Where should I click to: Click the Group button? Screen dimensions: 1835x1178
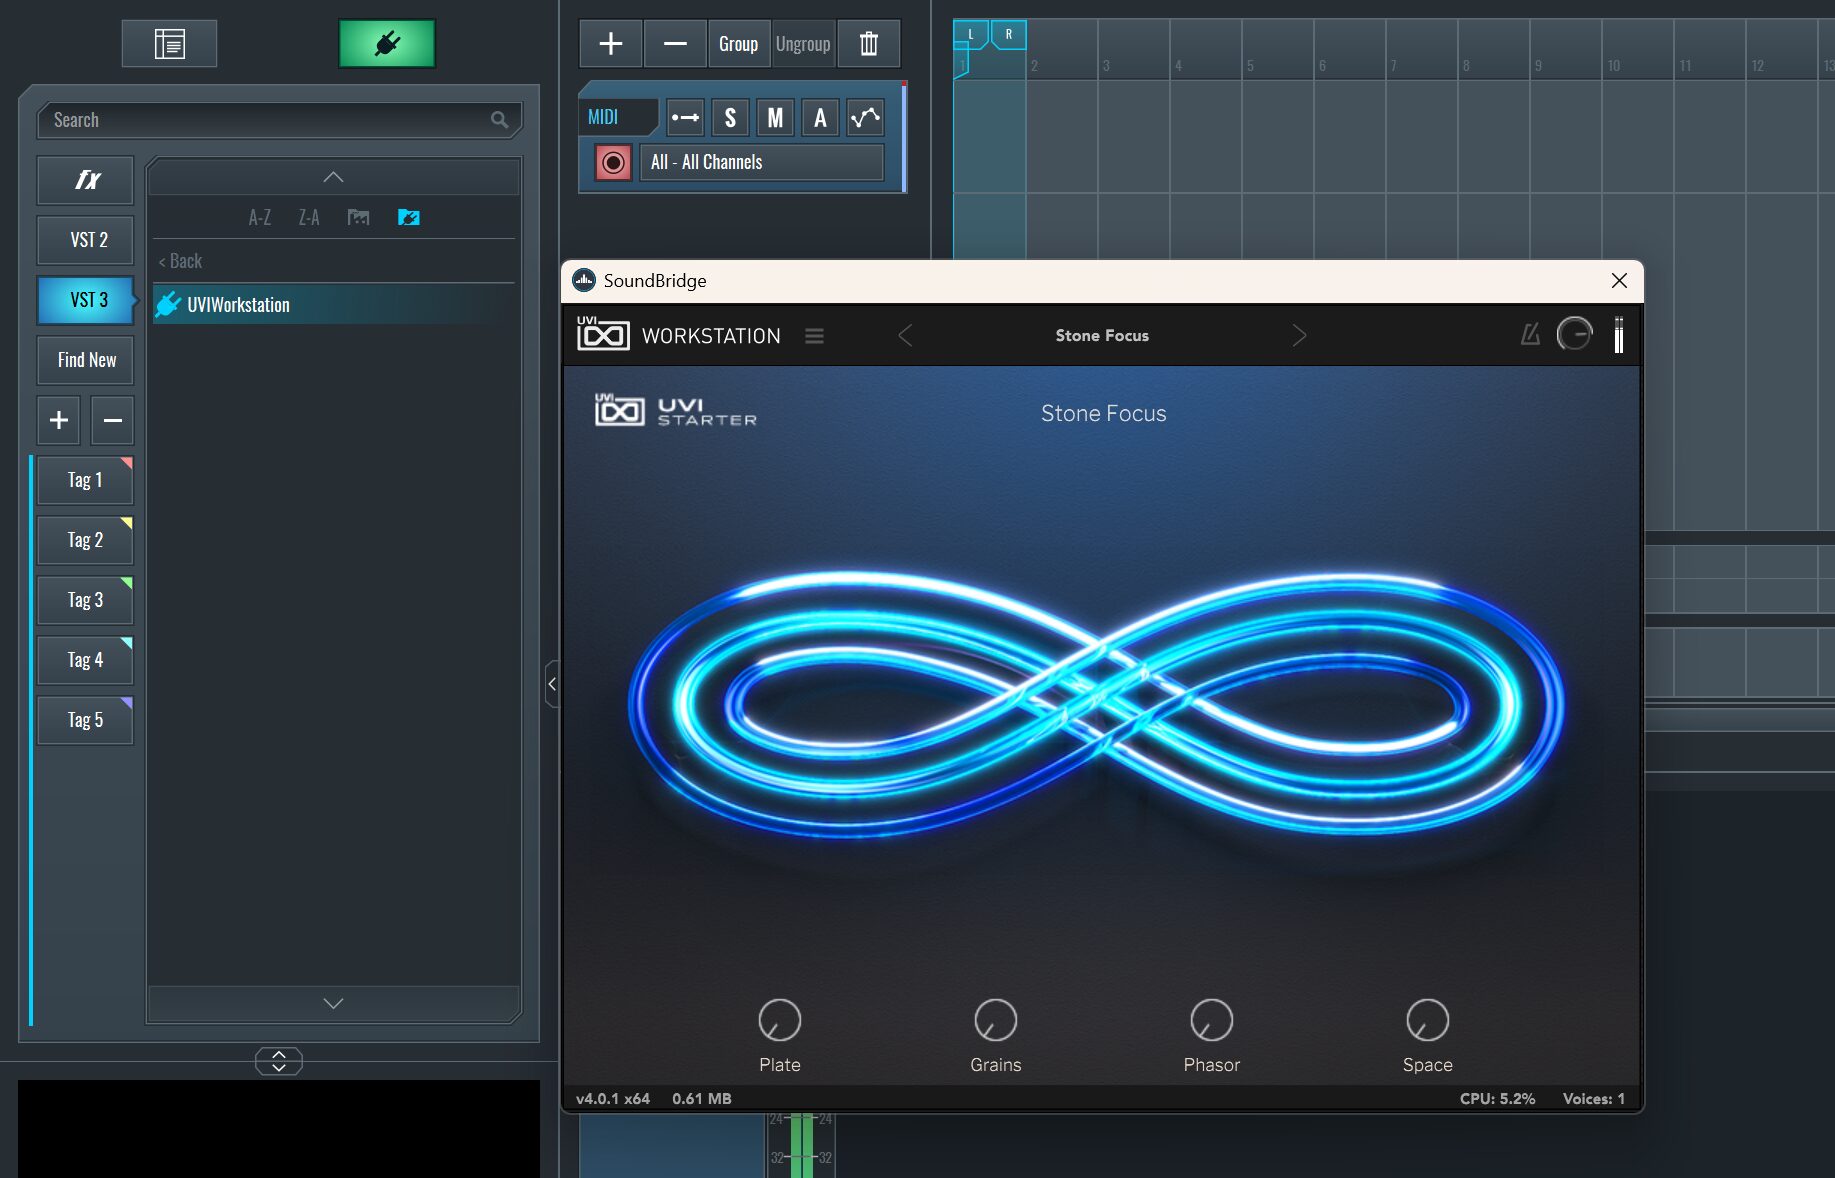click(x=739, y=44)
